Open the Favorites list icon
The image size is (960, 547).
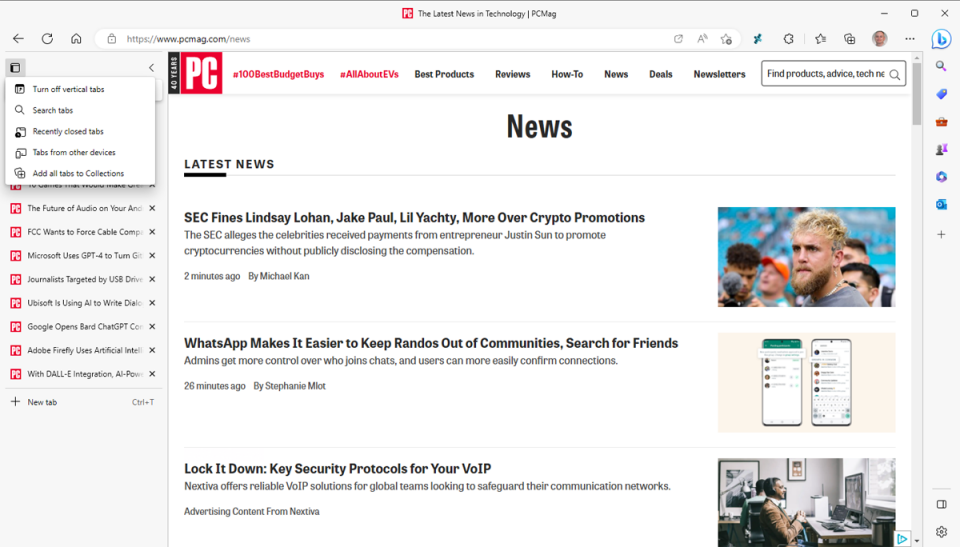coord(820,39)
